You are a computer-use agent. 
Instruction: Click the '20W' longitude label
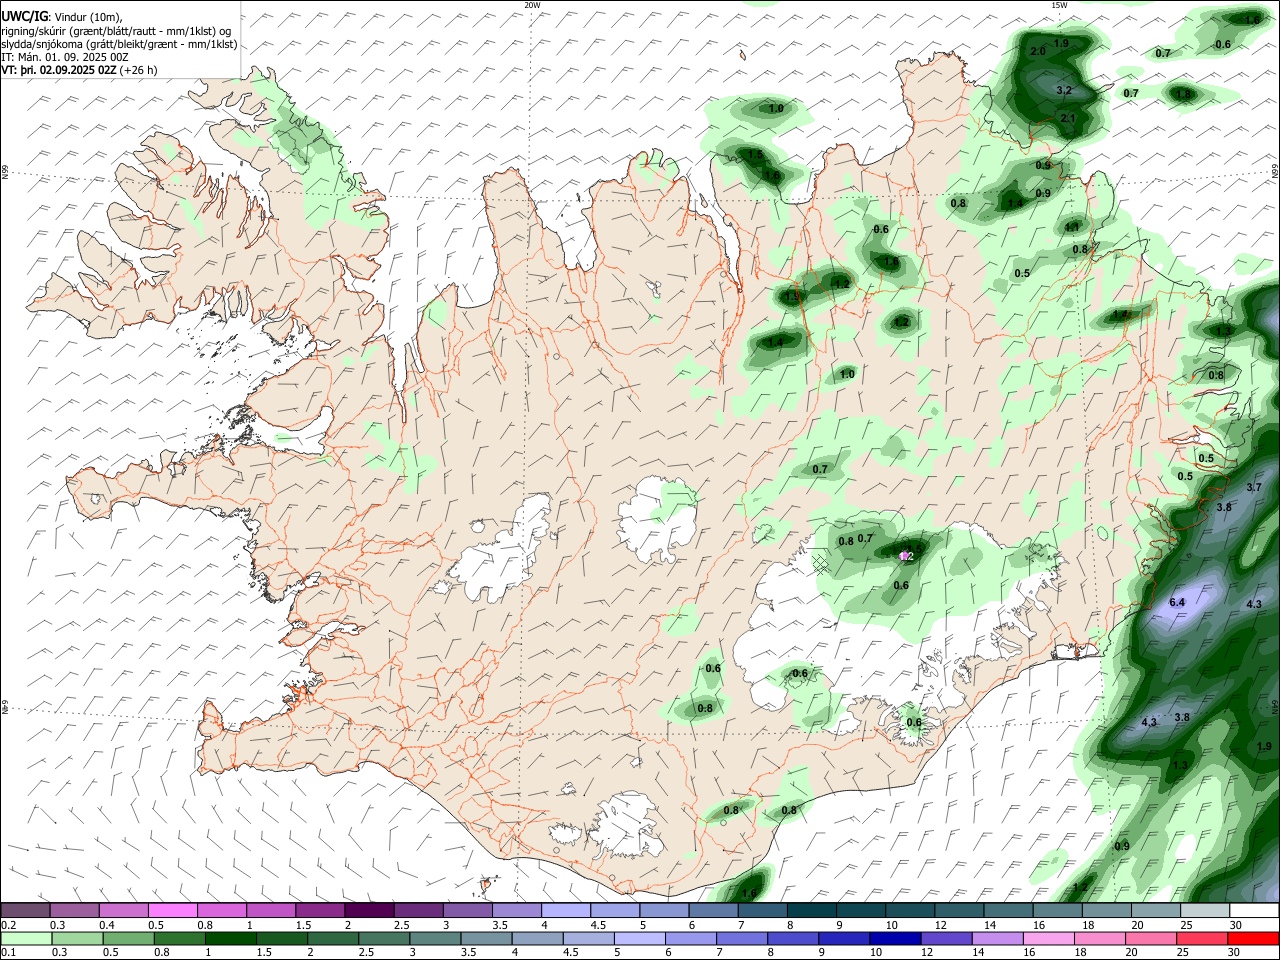tap(532, 5)
